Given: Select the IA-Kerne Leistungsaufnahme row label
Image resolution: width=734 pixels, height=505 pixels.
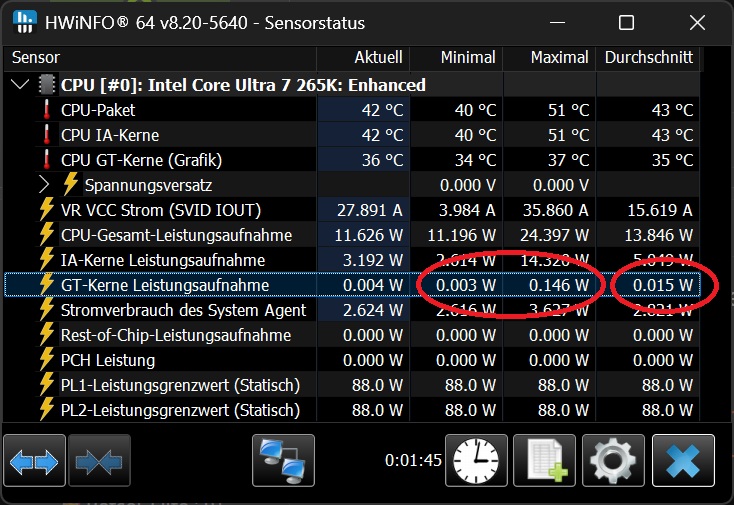Looking at the screenshot, I should pyautogui.click(x=163, y=260).
